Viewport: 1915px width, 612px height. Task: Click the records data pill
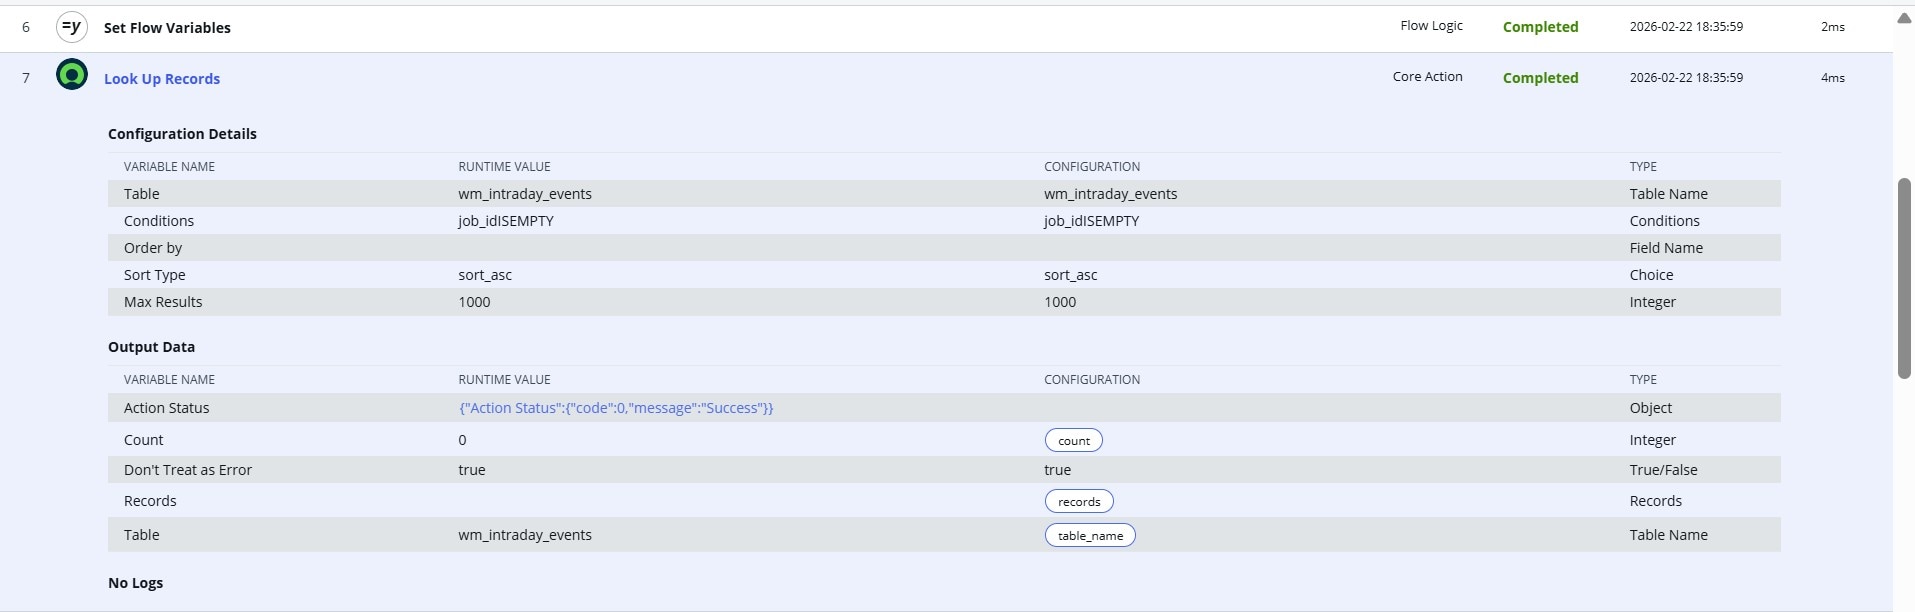[1079, 502]
